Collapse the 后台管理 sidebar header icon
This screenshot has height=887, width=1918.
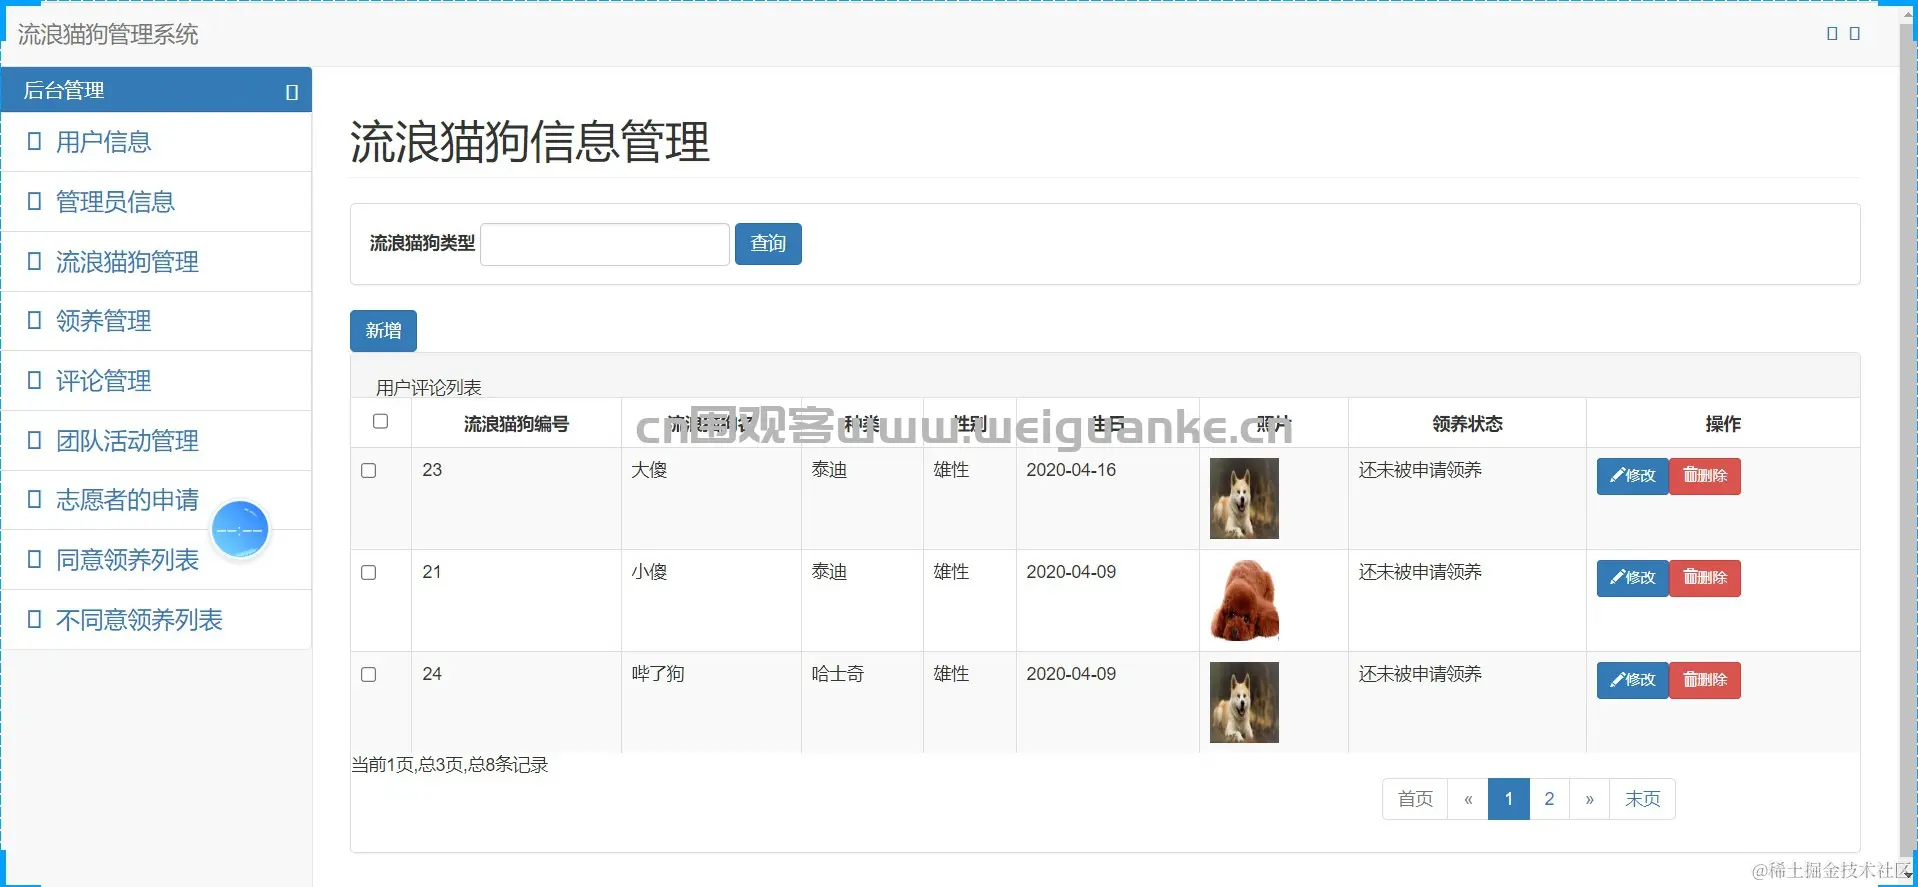pyautogui.click(x=292, y=92)
